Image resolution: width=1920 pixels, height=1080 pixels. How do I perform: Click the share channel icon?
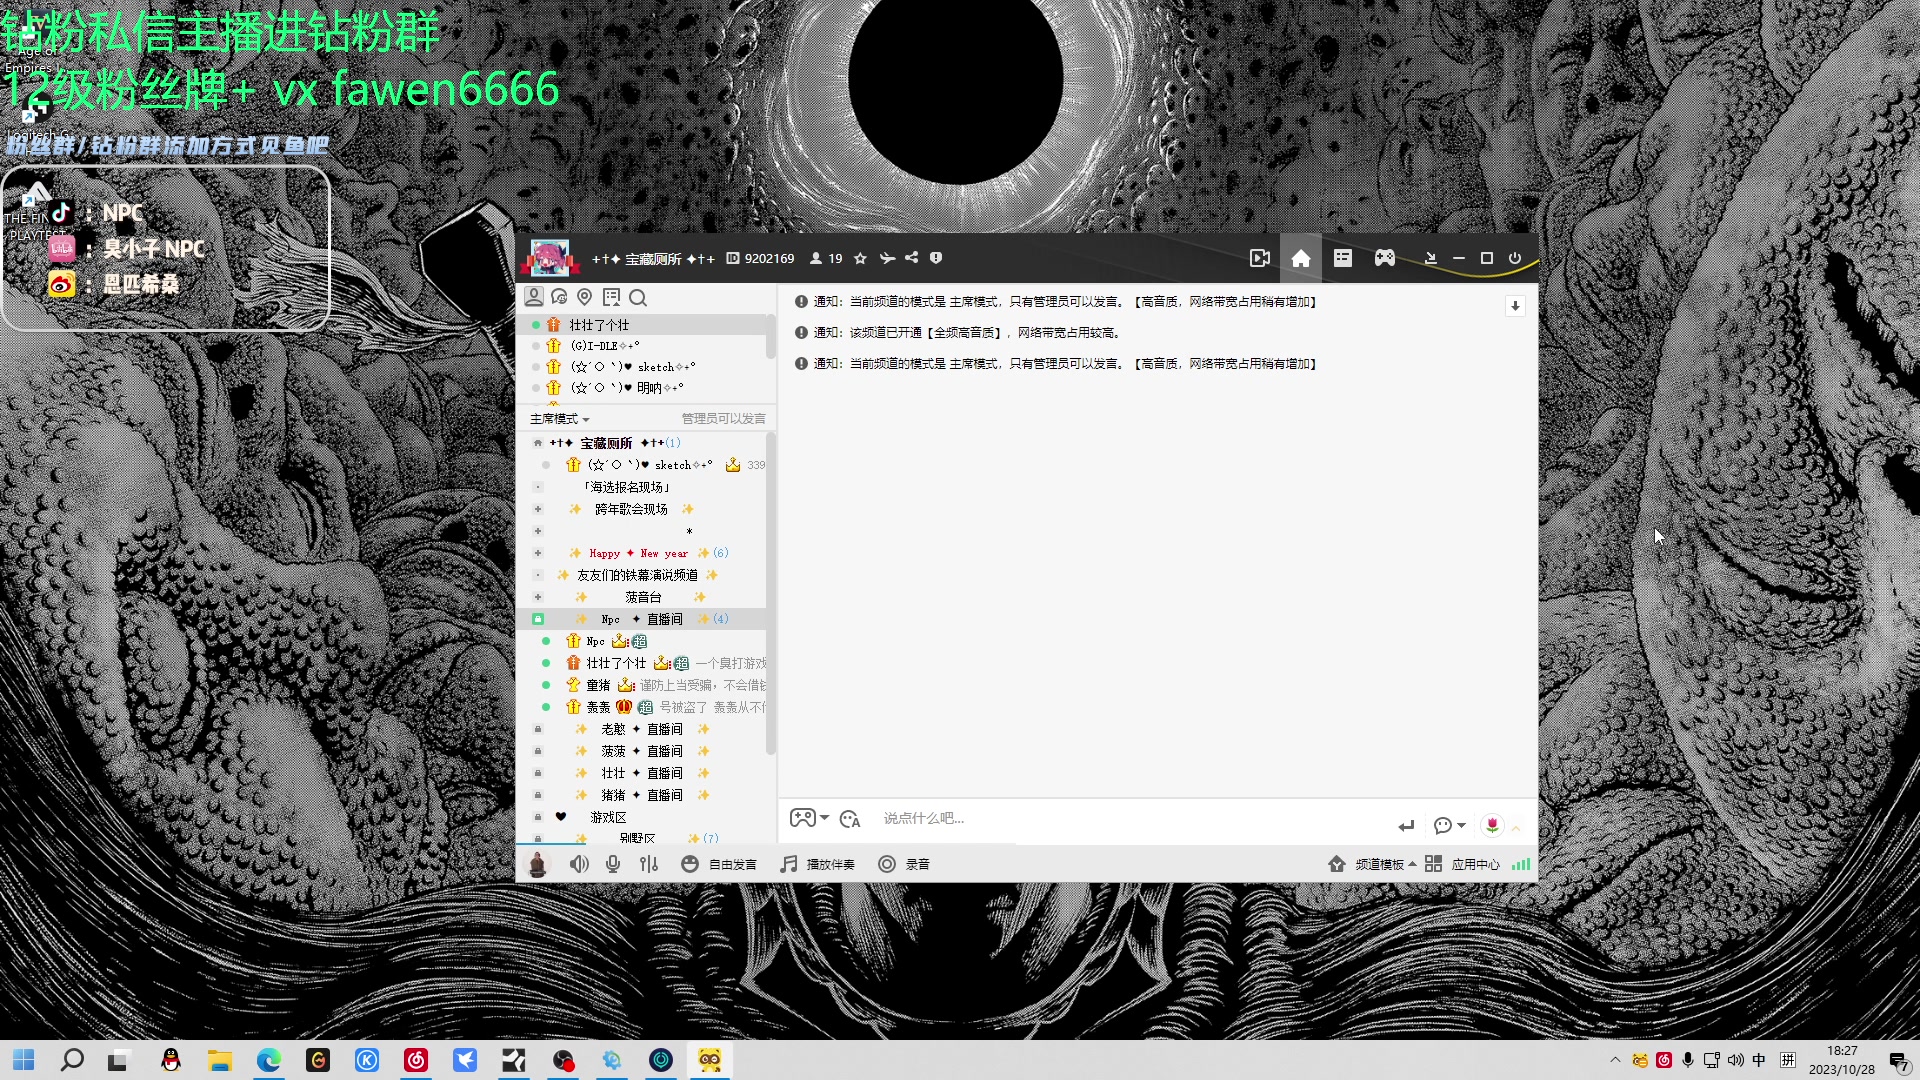911,258
